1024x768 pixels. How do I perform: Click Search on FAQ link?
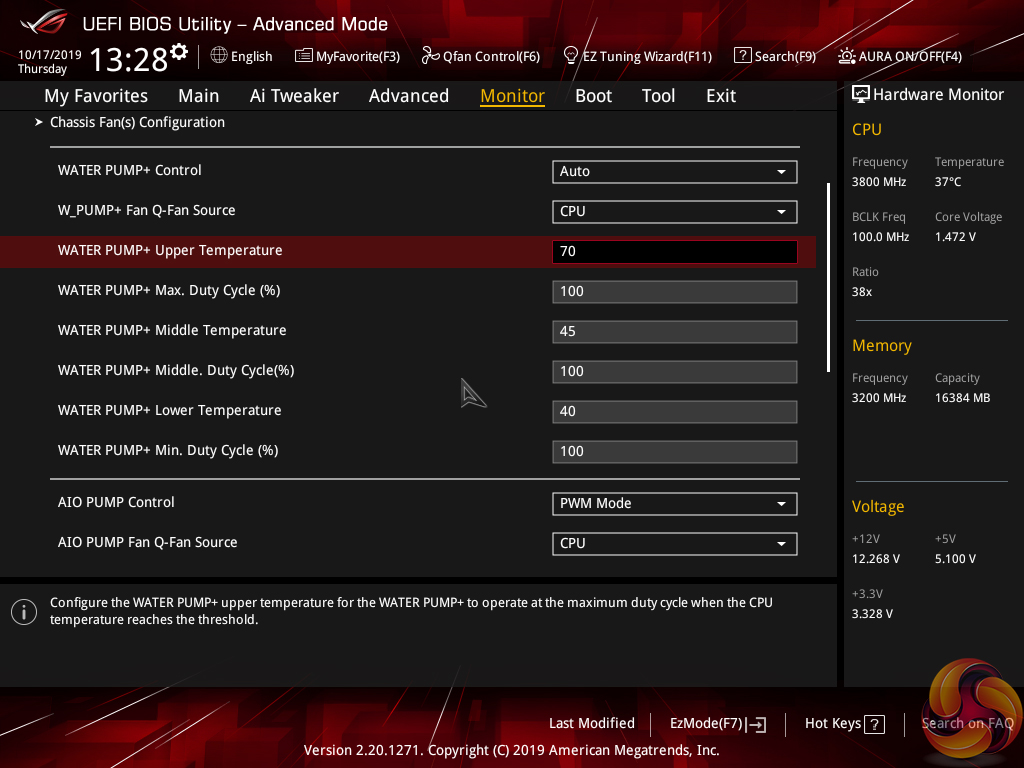tap(967, 723)
